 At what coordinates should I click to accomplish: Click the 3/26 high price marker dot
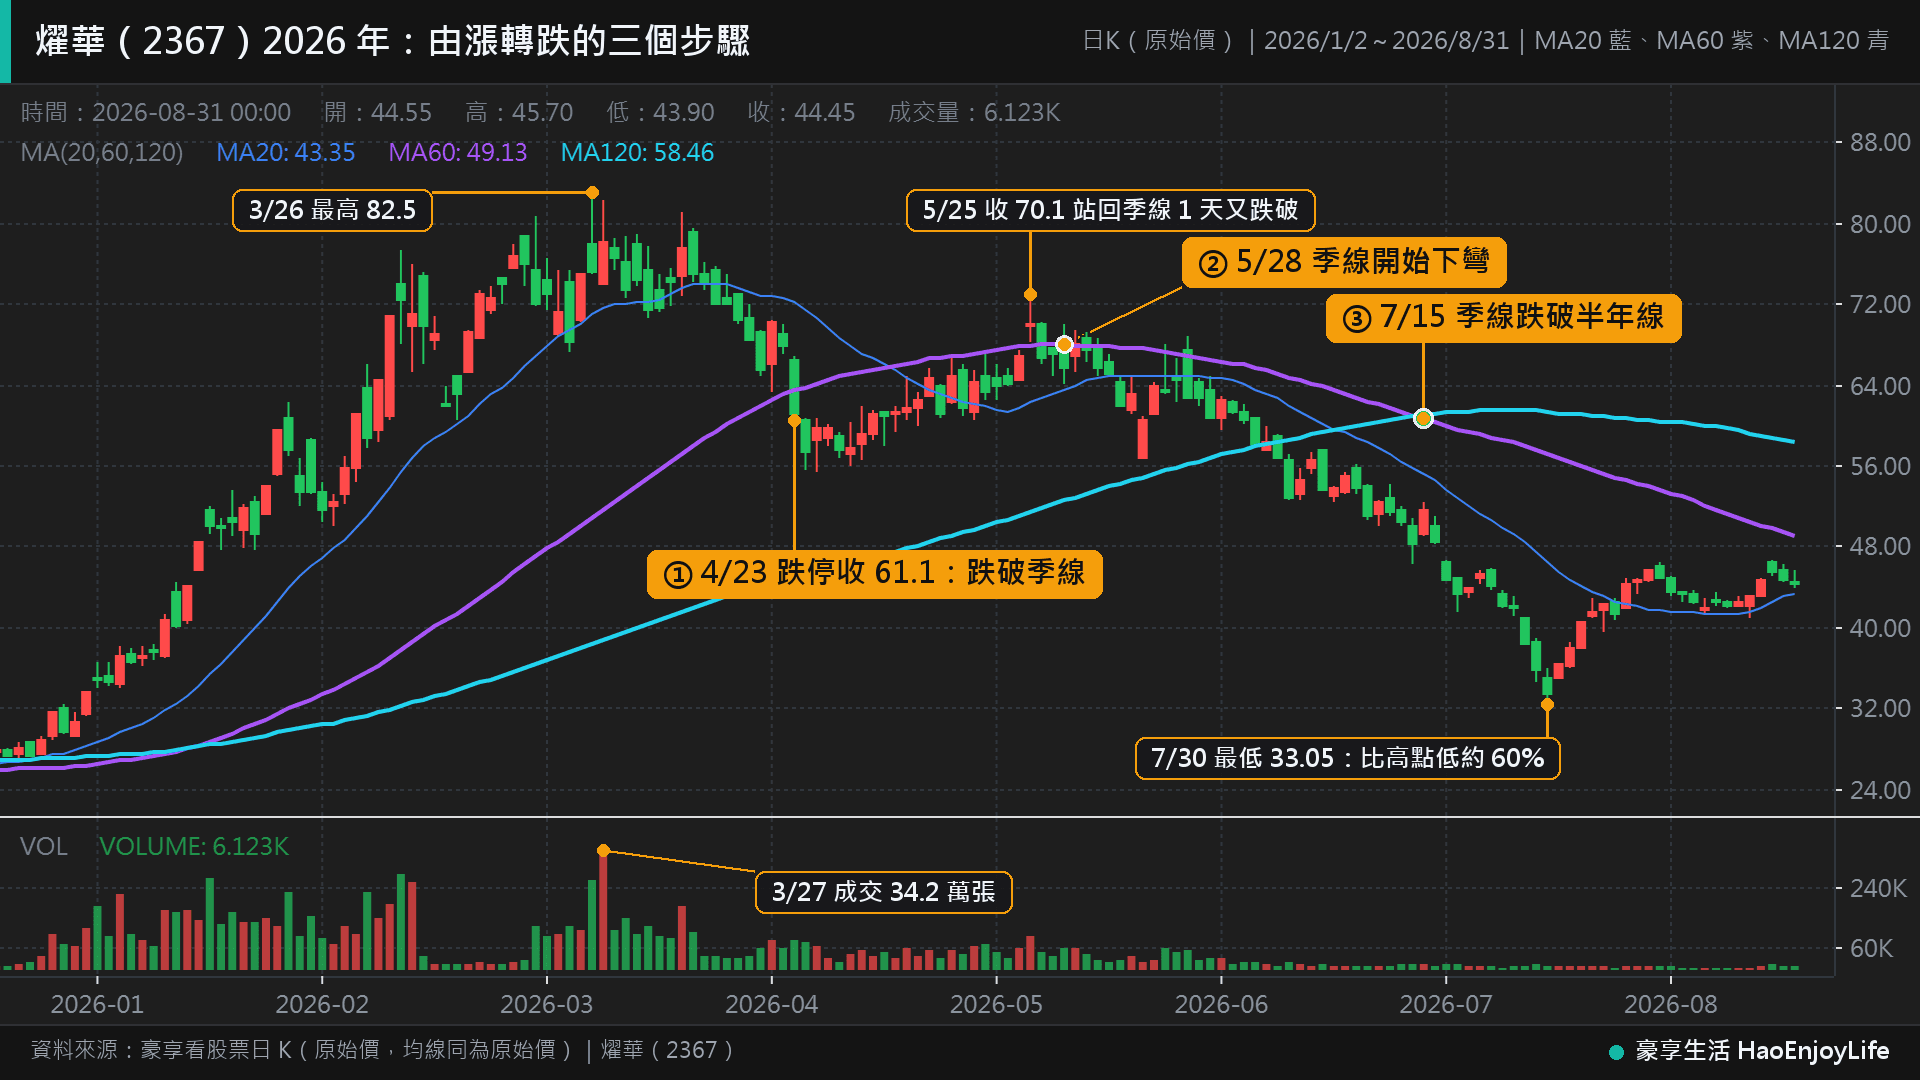click(592, 192)
